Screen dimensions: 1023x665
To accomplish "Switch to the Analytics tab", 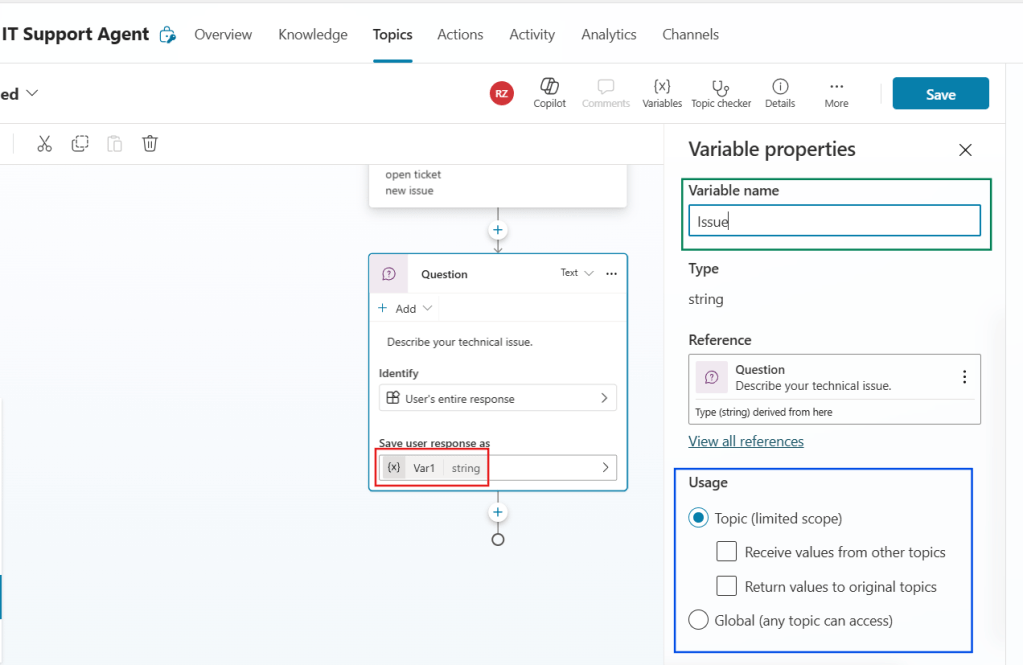I will (608, 34).
